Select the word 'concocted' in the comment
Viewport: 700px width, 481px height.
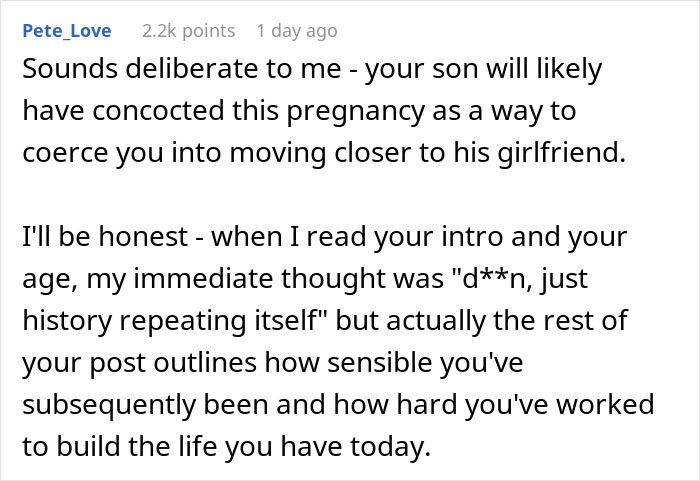tap(158, 111)
